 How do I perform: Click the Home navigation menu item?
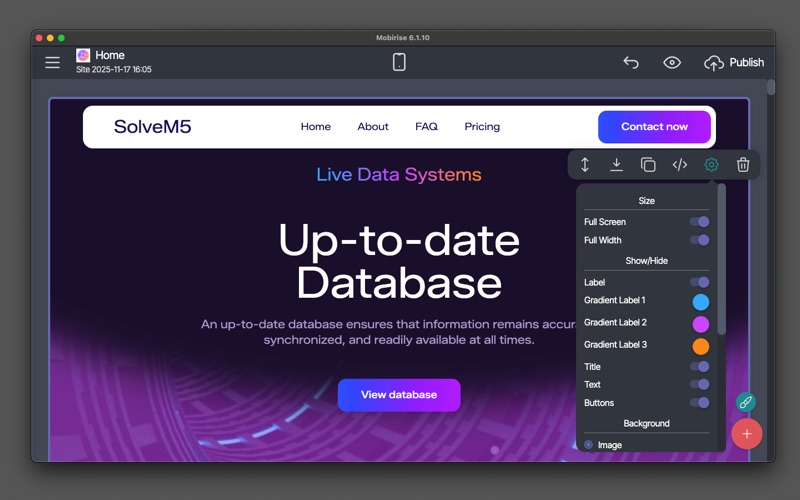(315, 127)
